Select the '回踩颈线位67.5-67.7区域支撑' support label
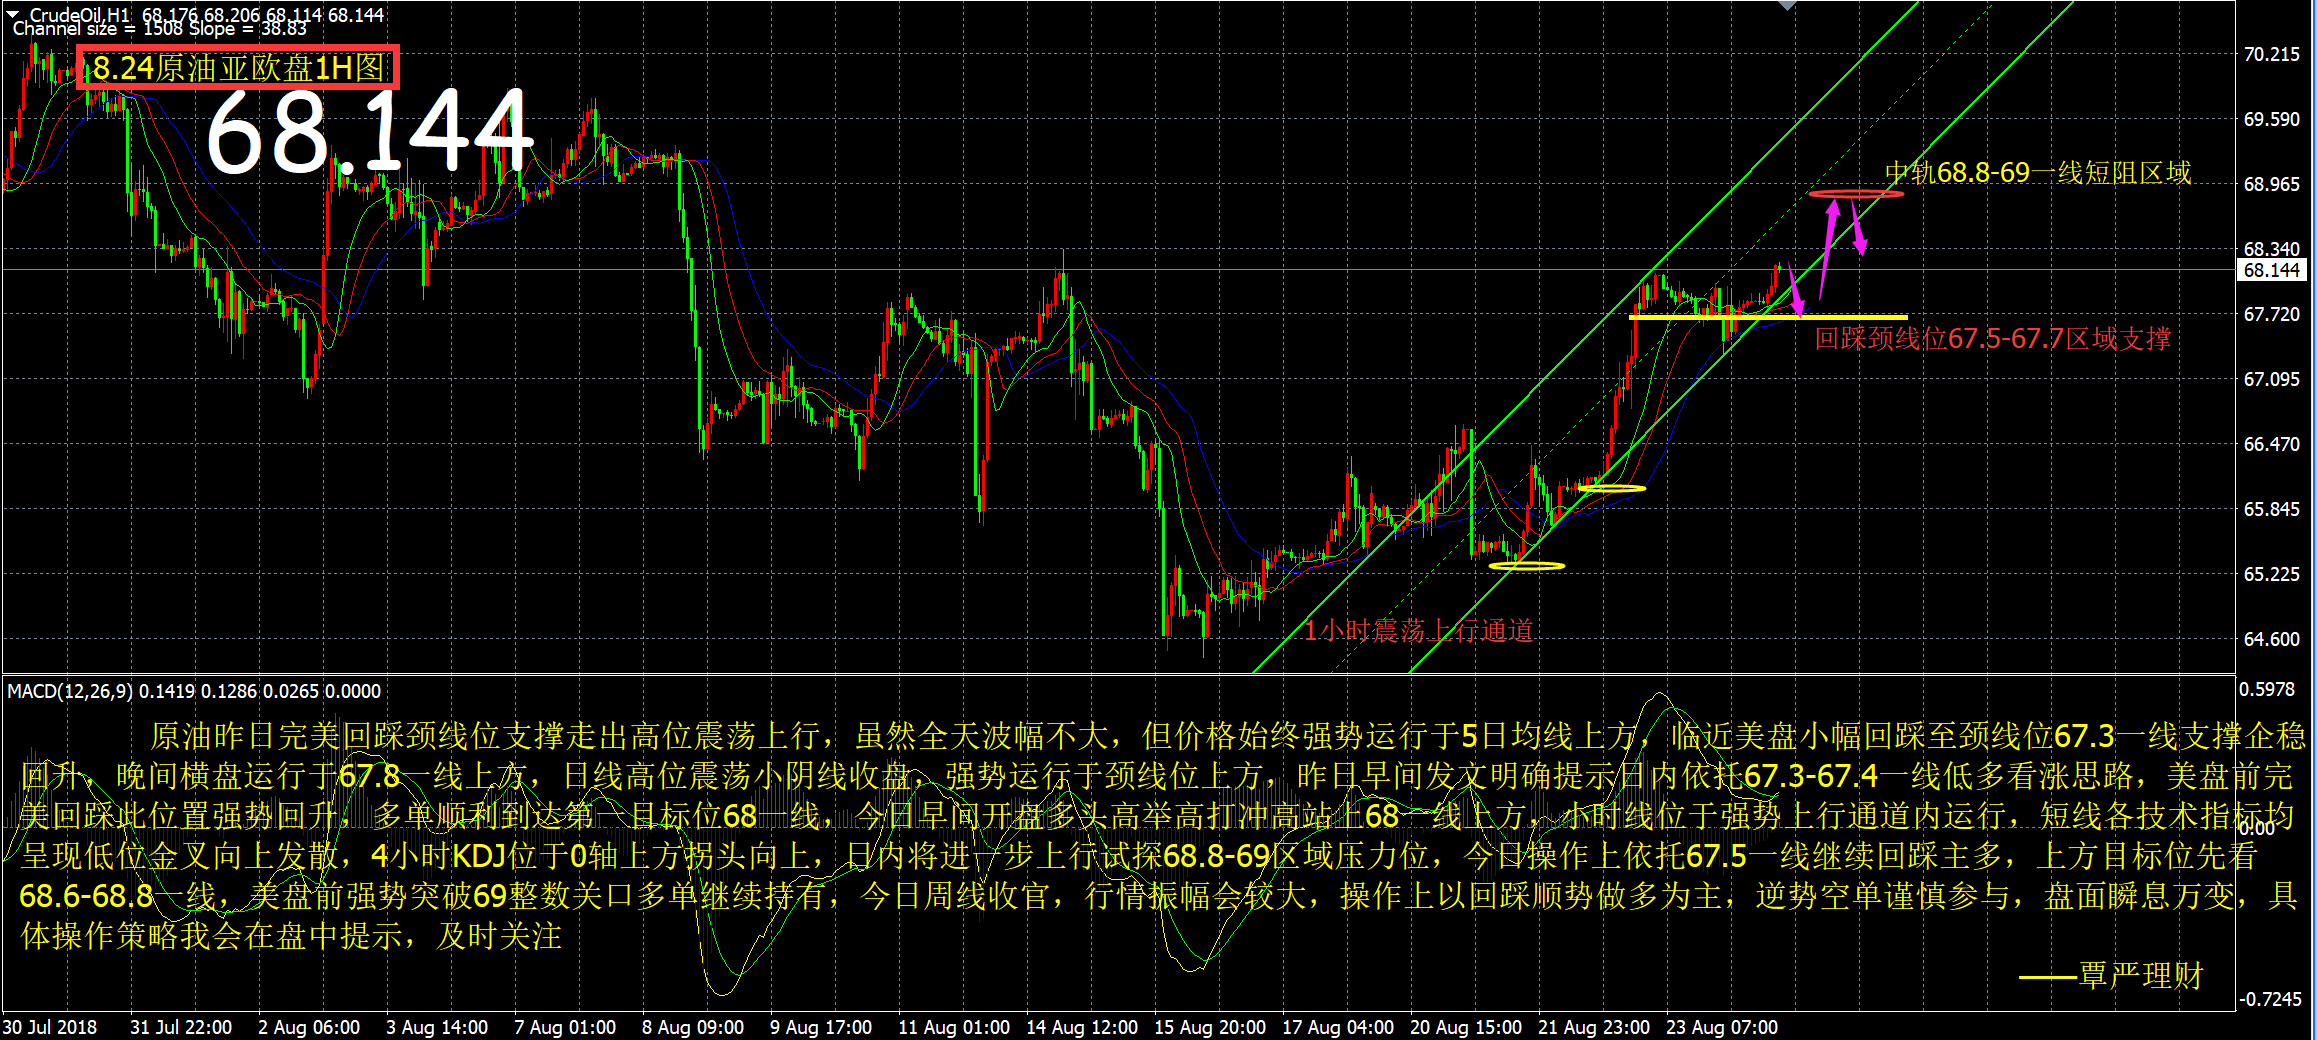 (x=1993, y=339)
